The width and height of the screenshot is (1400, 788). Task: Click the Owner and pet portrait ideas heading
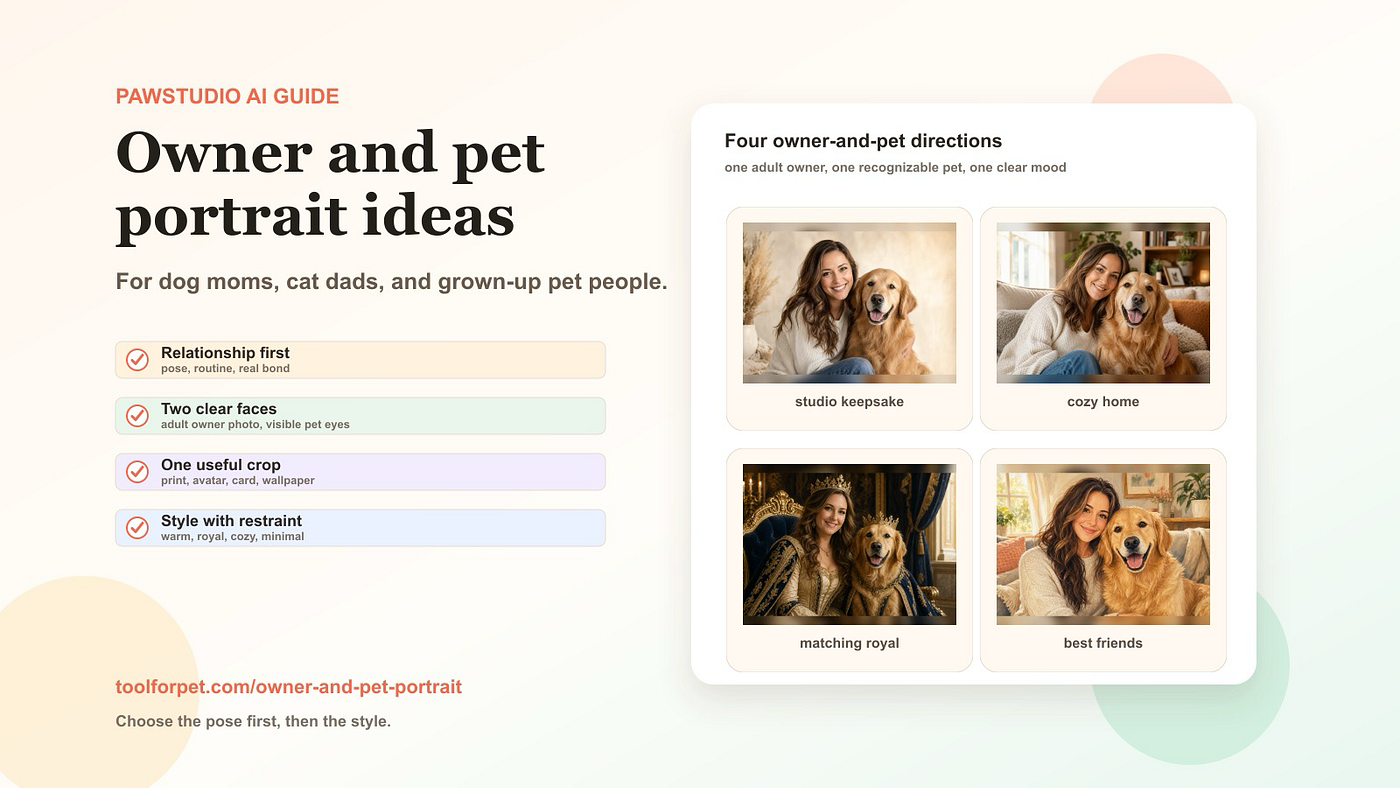coord(330,186)
